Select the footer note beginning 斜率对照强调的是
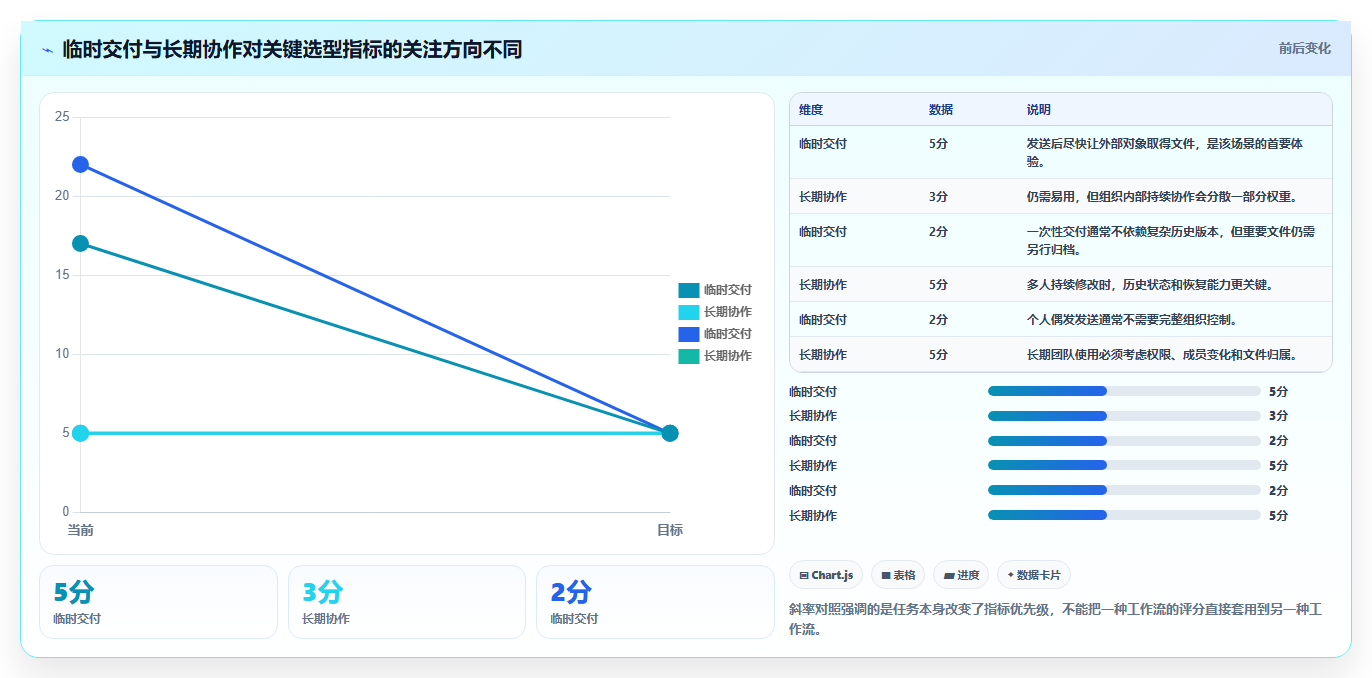Image resolution: width=1372 pixels, height=678 pixels. [x=1056, y=619]
